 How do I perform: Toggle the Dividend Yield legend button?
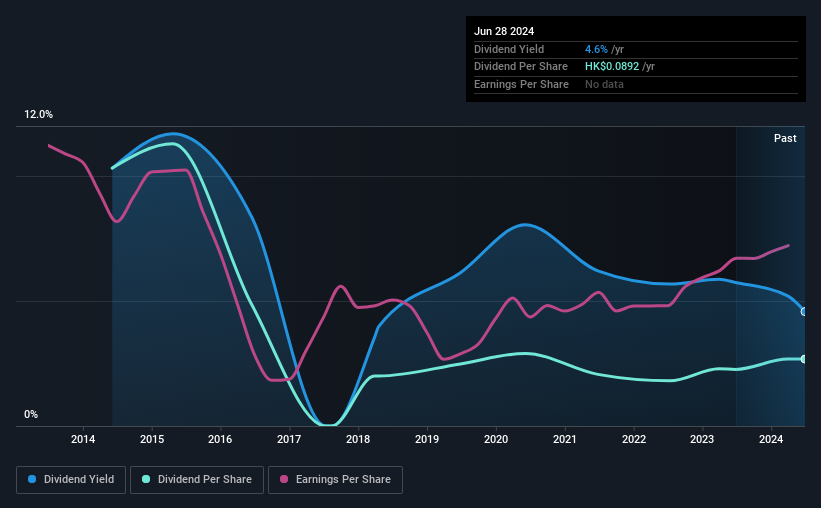point(71,480)
